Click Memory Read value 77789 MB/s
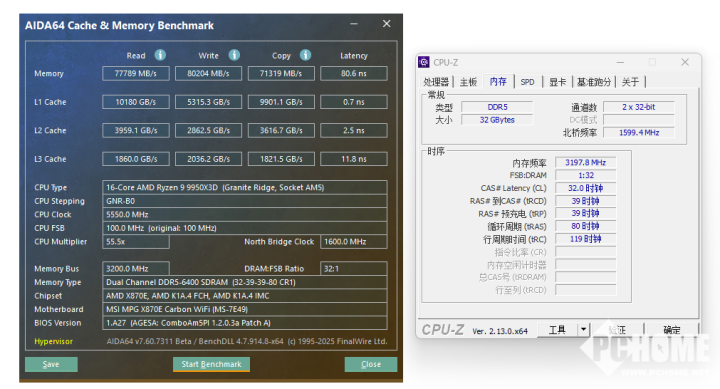 coord(135,73)
